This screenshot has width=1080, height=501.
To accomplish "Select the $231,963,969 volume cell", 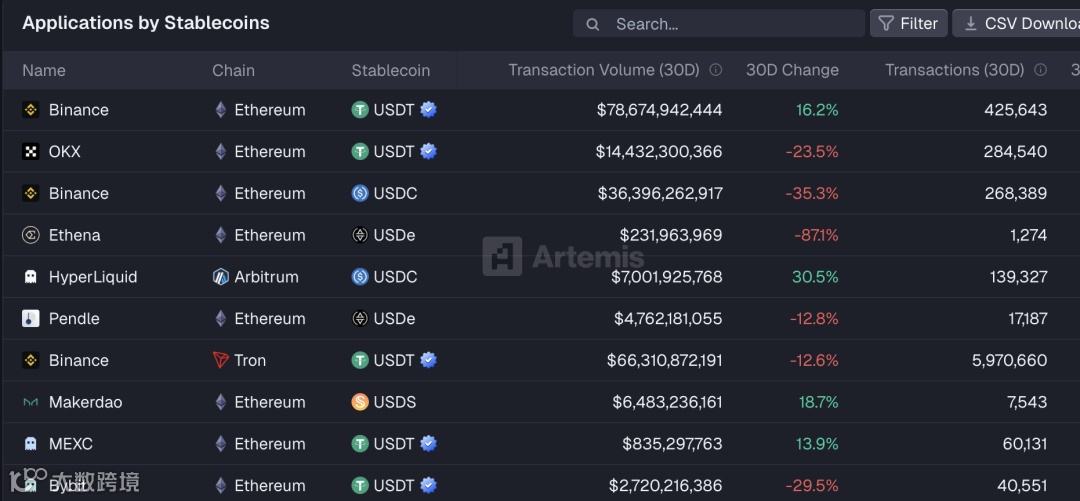I will [x=671, y=235].
